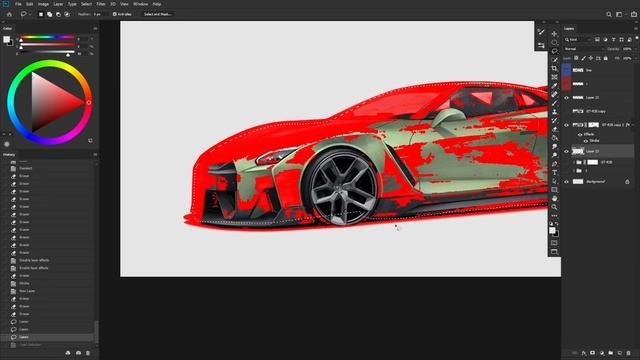Toggle visibility of GT-R35 copy 2 layer
Image resolution: width=640 pixels, height=360 pixels.
coord(566,125)
